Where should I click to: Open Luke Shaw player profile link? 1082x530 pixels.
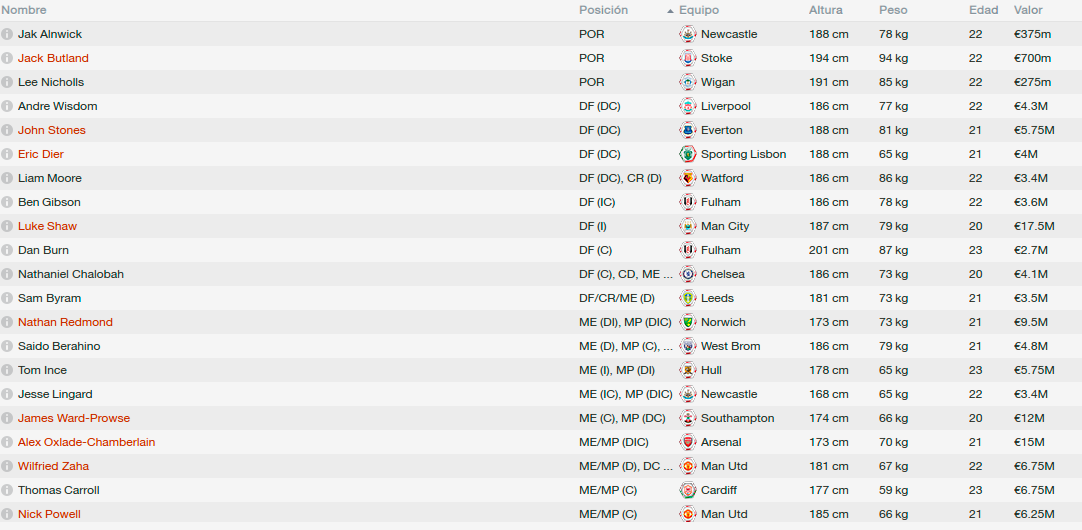click(x=48, y=226)
